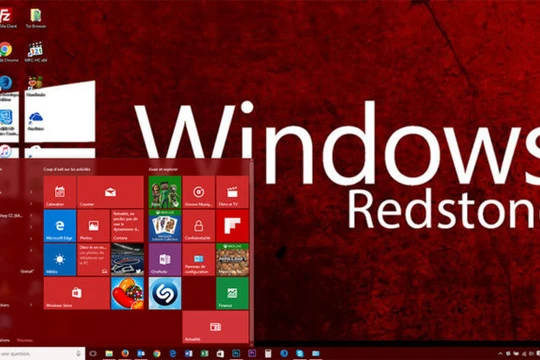
Task: Open the Météo weather tile
Action: [x=60, y=259]
